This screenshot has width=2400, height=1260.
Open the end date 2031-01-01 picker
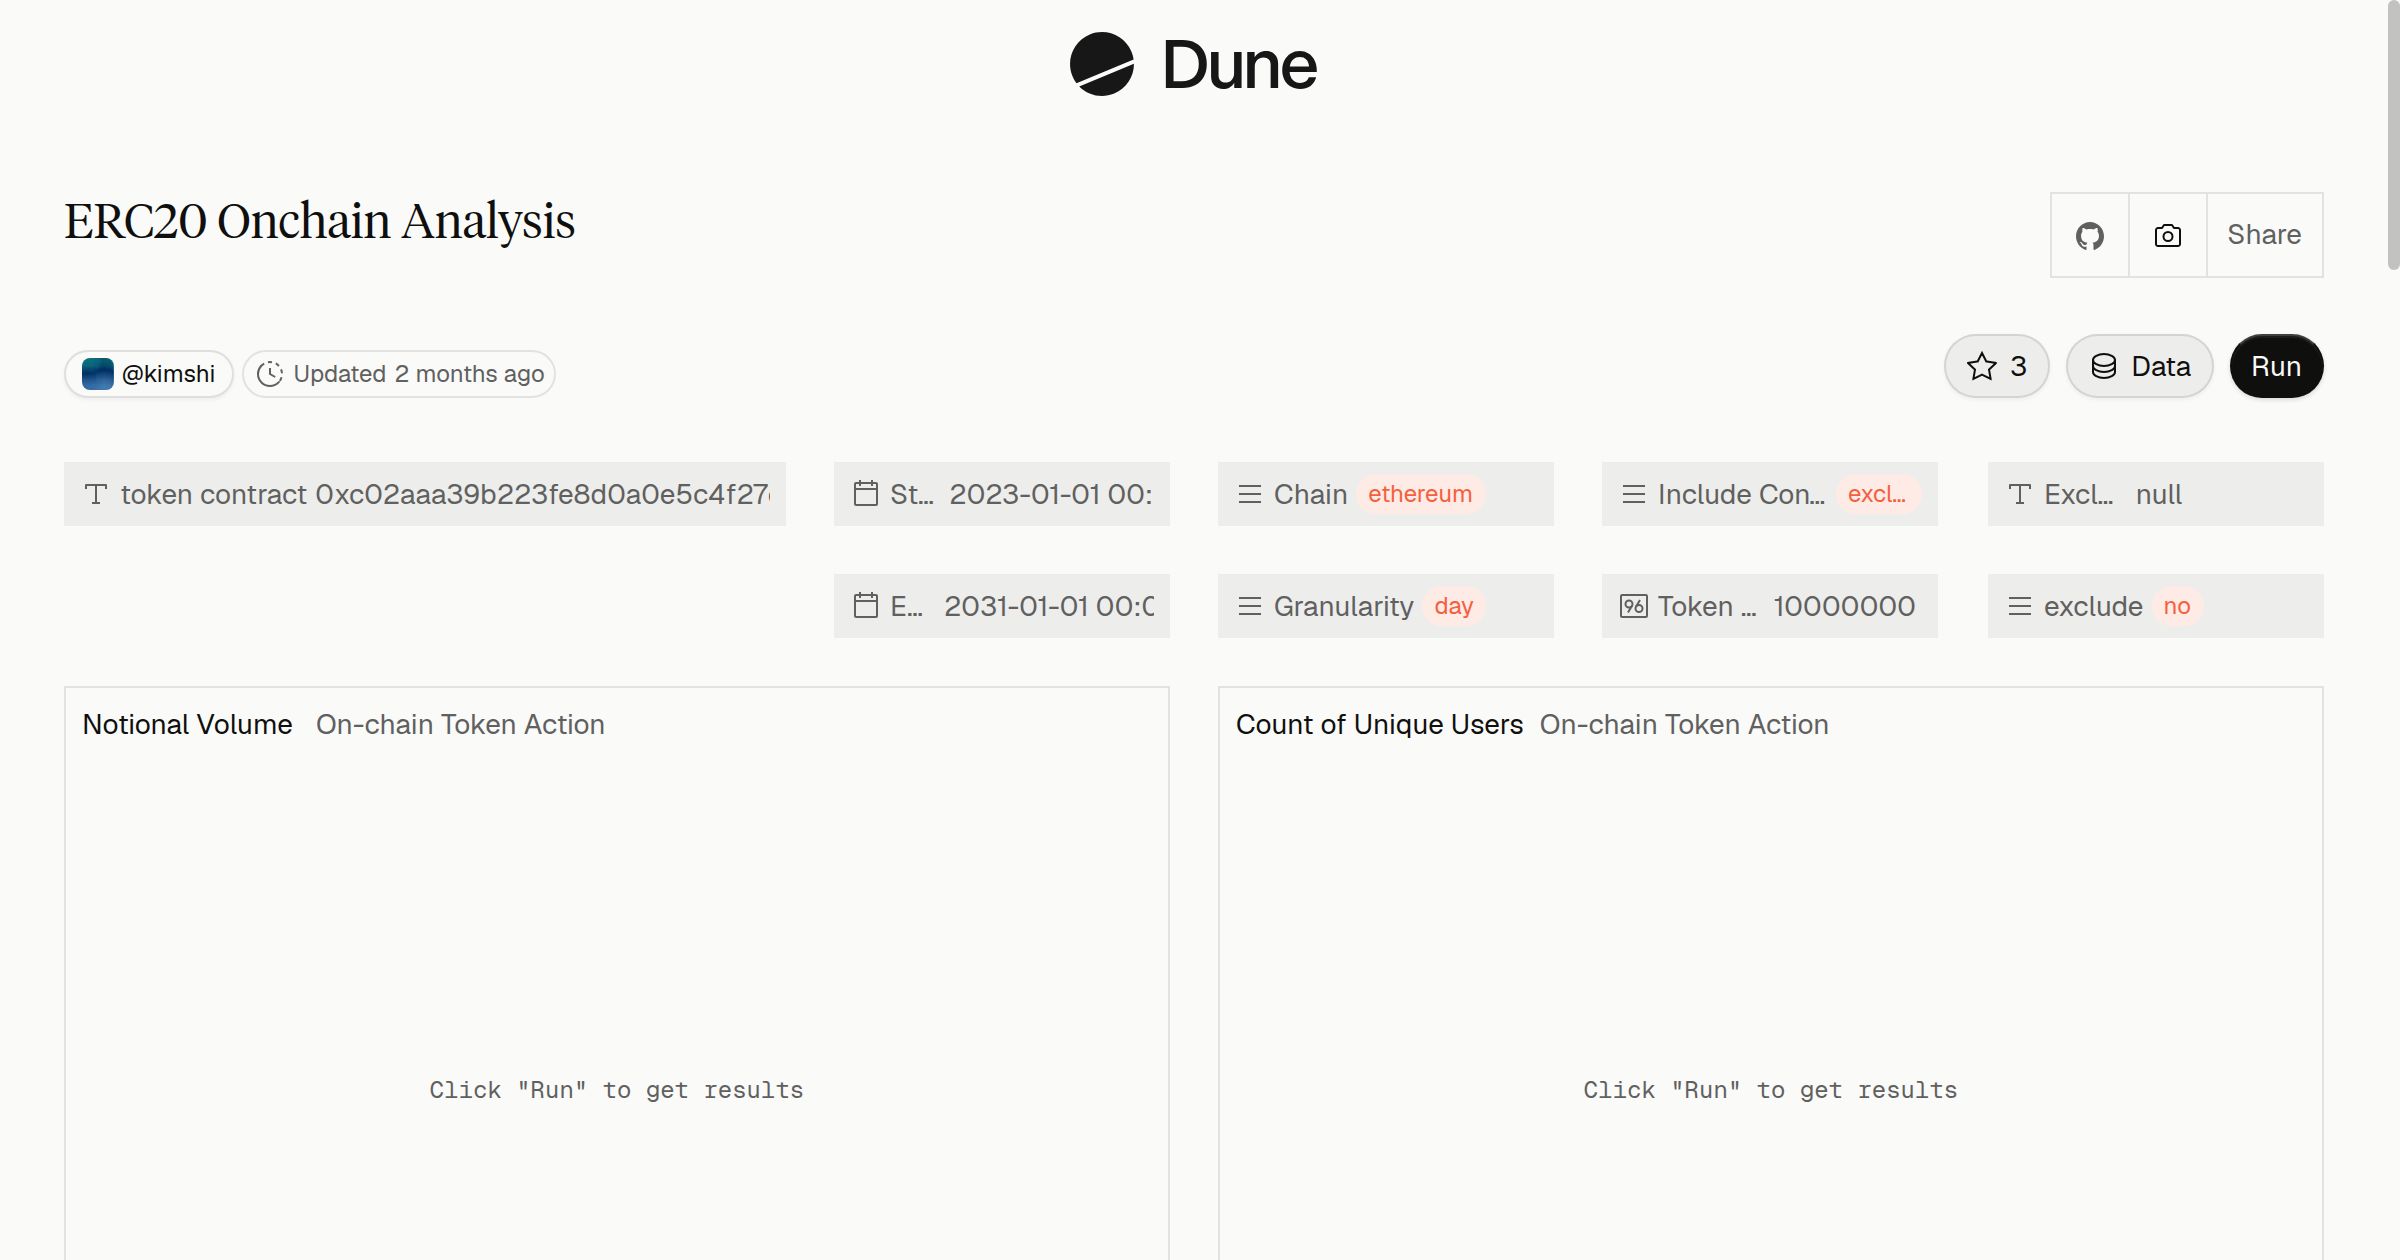1002,606
